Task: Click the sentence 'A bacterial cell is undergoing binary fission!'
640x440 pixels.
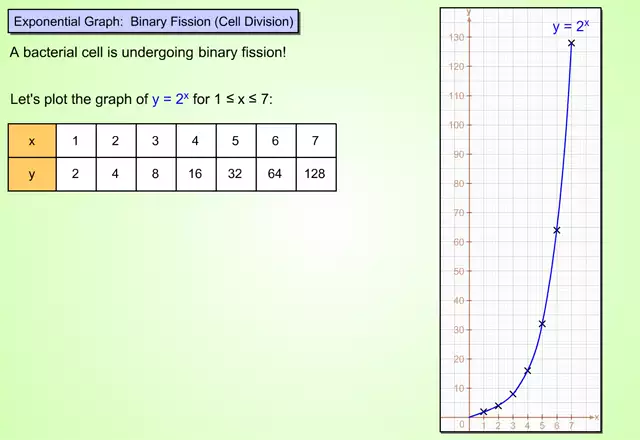Action: coord(148,53)
